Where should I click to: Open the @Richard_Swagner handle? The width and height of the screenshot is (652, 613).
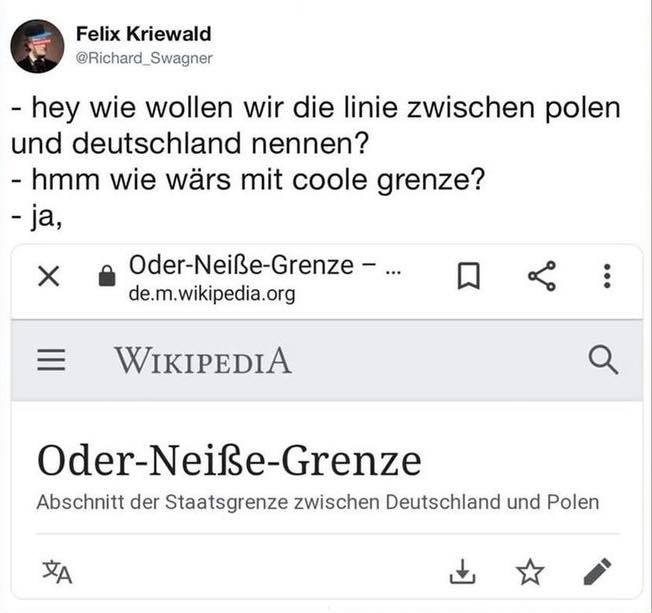[144, 58]
